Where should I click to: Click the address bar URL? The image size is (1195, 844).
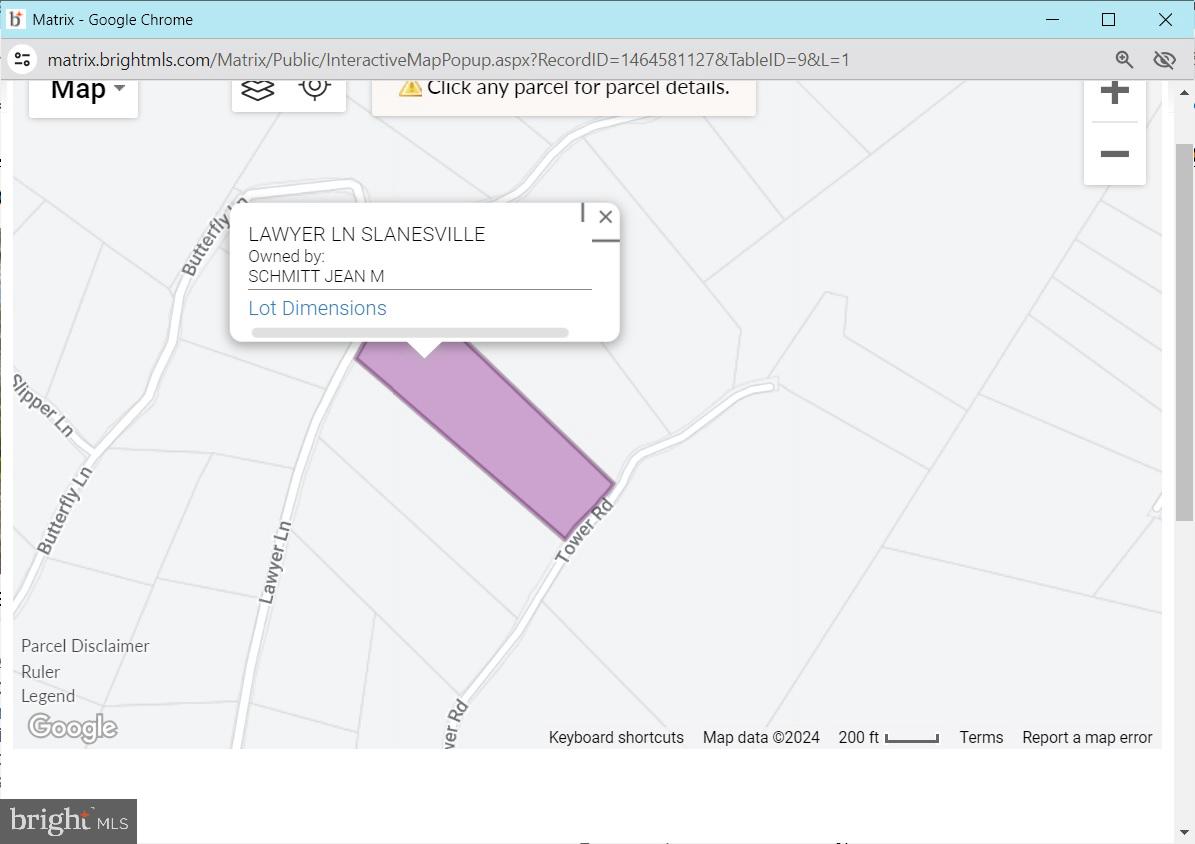pos(448,60)
